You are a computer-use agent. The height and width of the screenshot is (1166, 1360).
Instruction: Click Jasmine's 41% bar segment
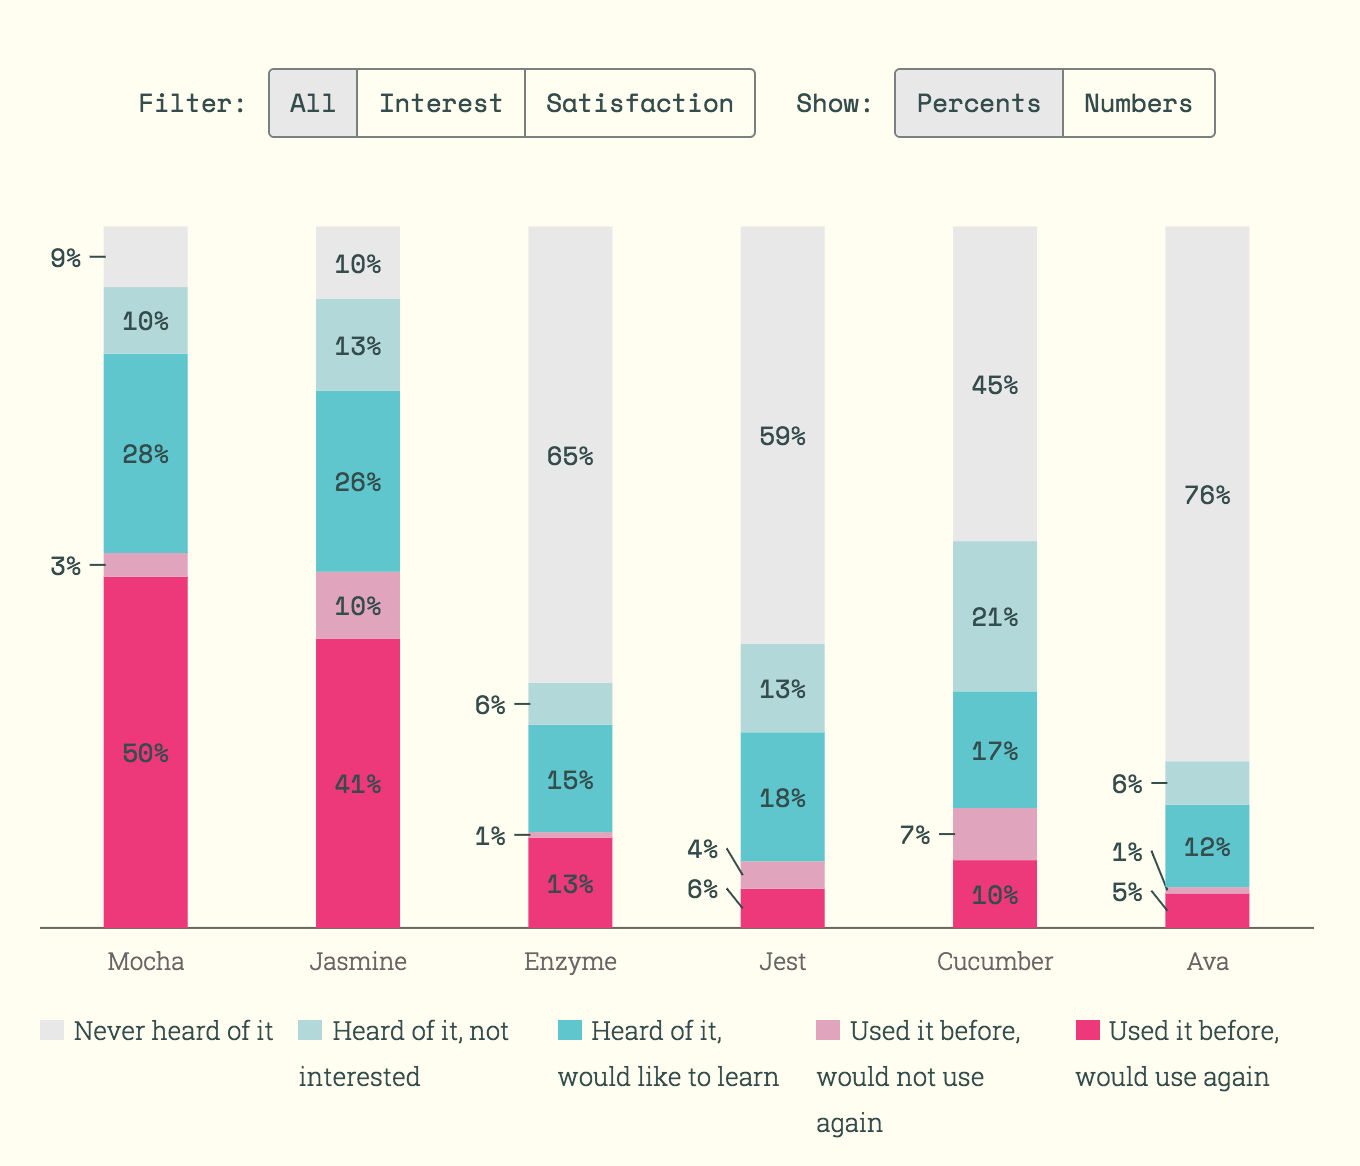(x=358, y=783)
